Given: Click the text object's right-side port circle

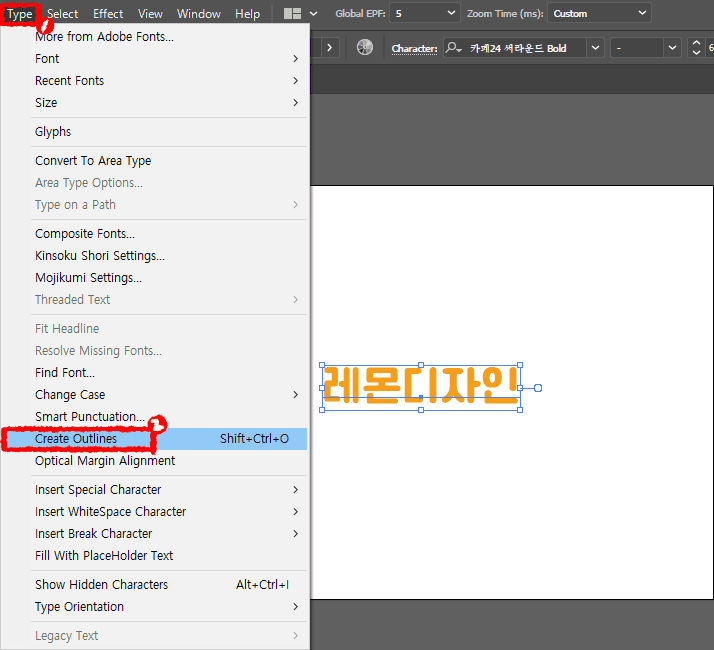Looking at the screenshot, I should click(538, 388).
